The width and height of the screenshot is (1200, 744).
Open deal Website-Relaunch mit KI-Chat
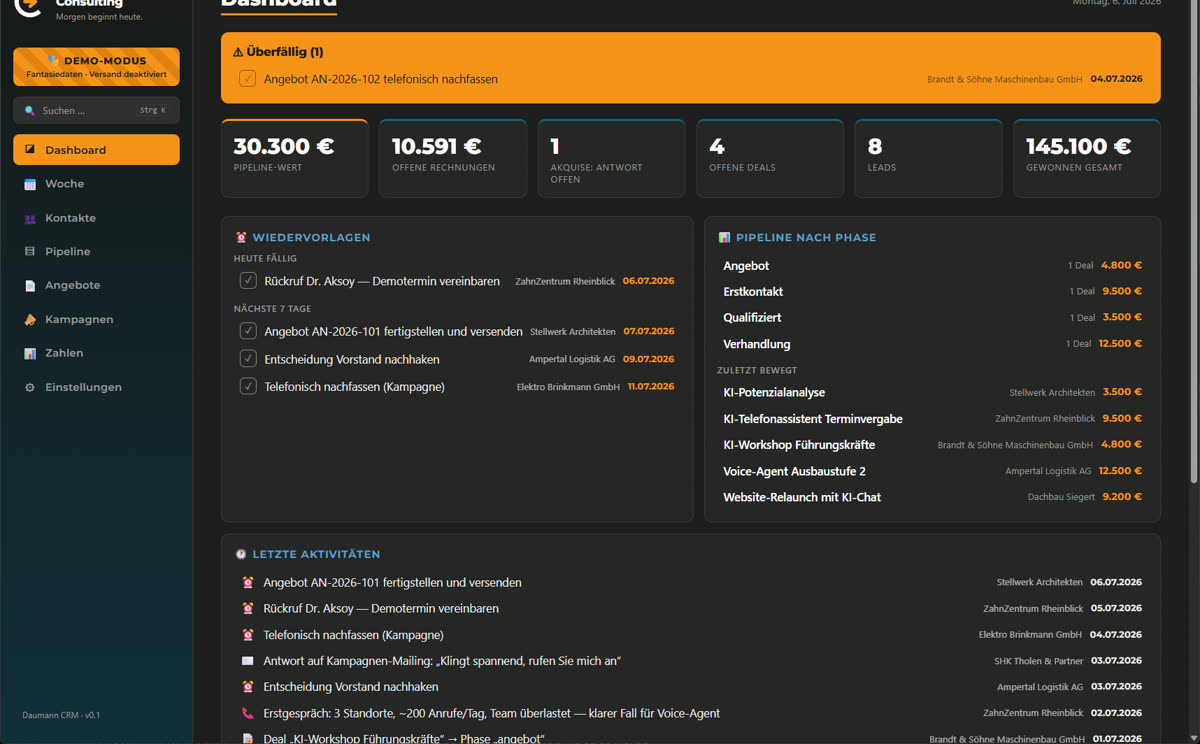[x=932, y=497]
